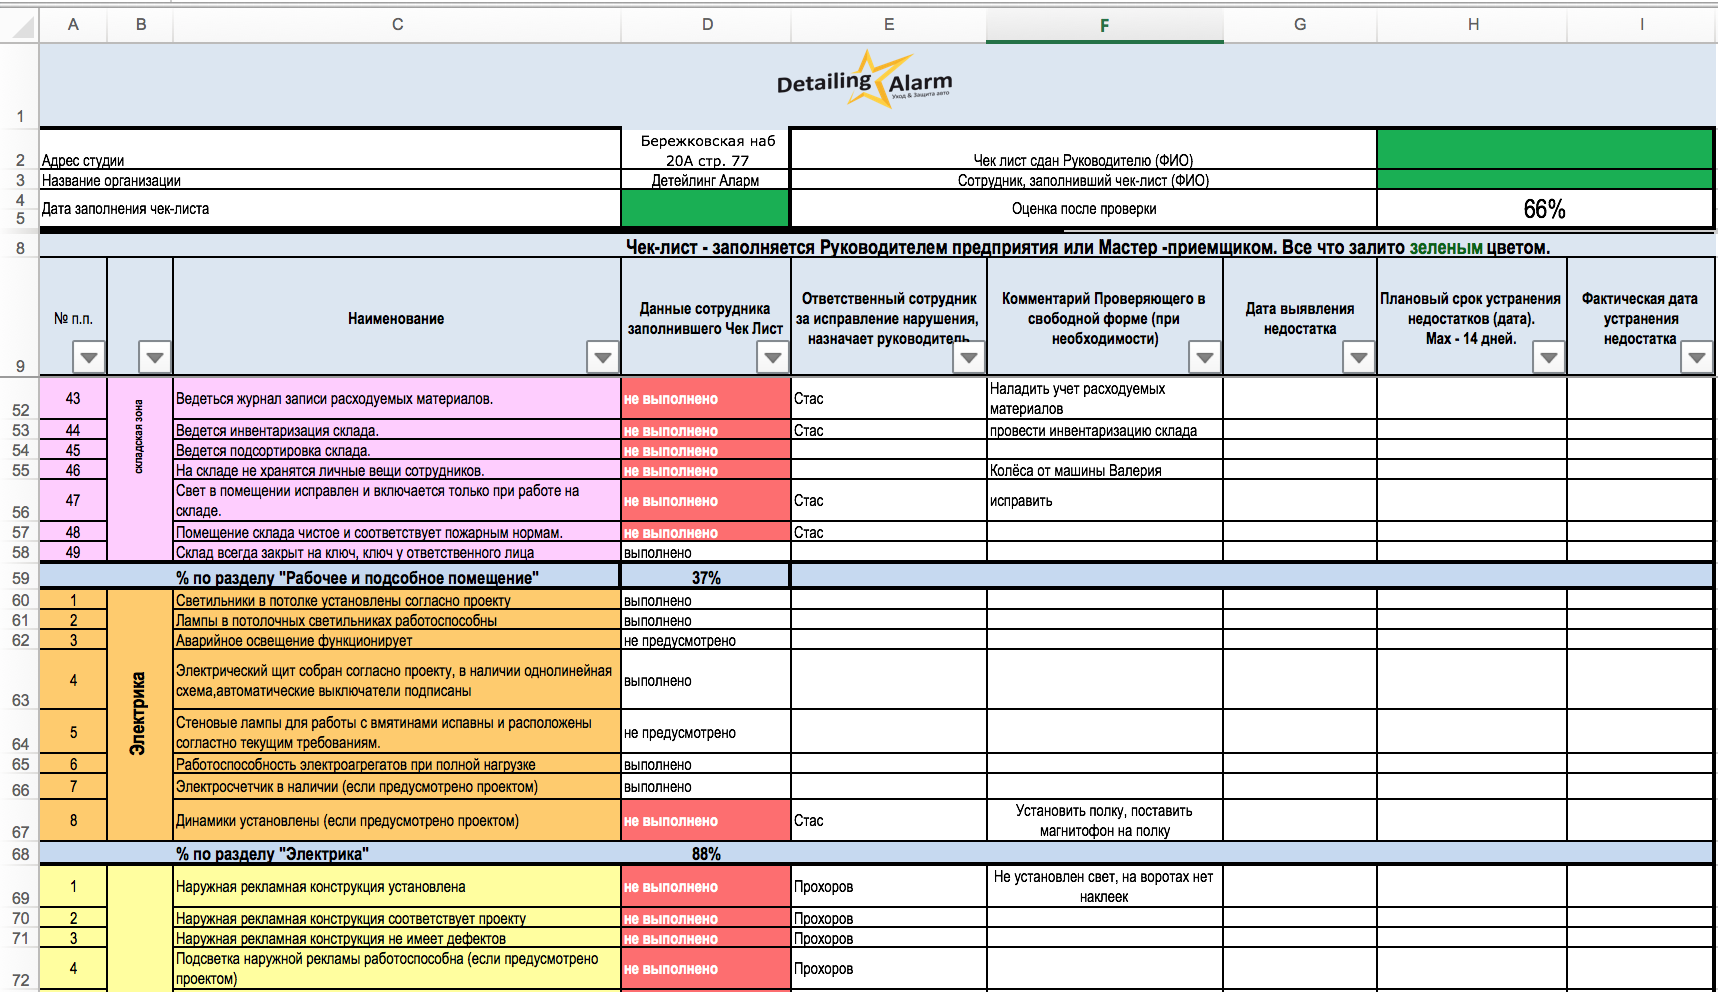Click the 66% score cell
Viewport: 1718px width, 992px height.
pos(1544,209)
